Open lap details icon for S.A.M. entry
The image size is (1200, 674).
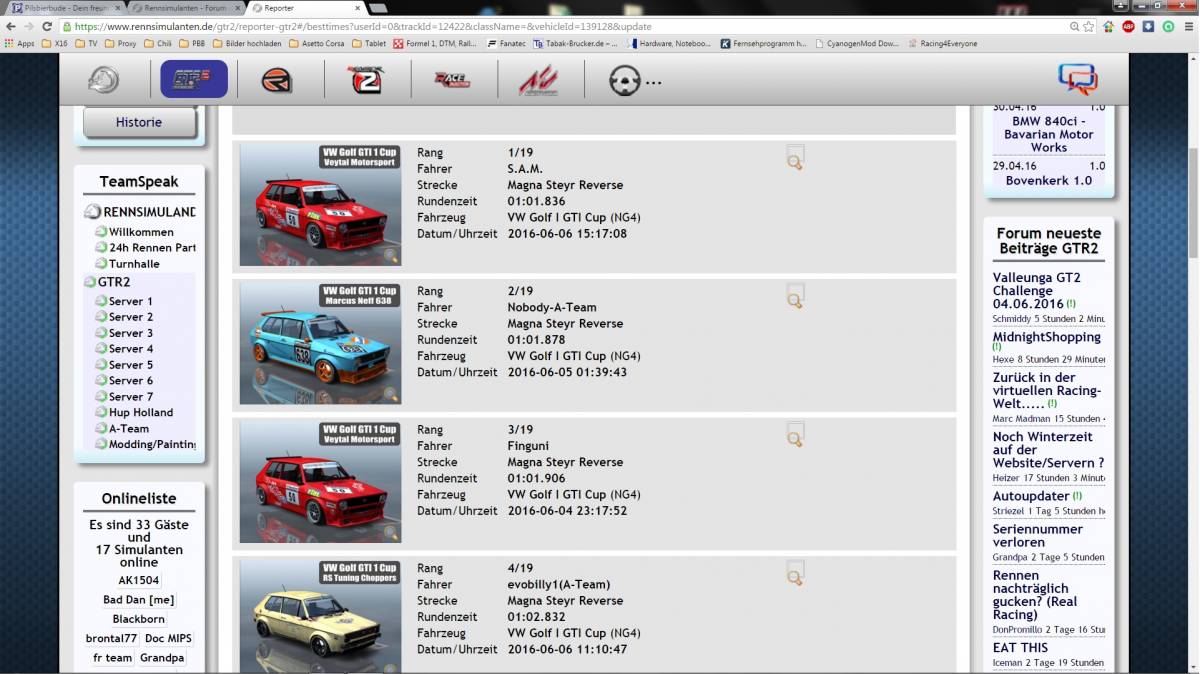795,158
